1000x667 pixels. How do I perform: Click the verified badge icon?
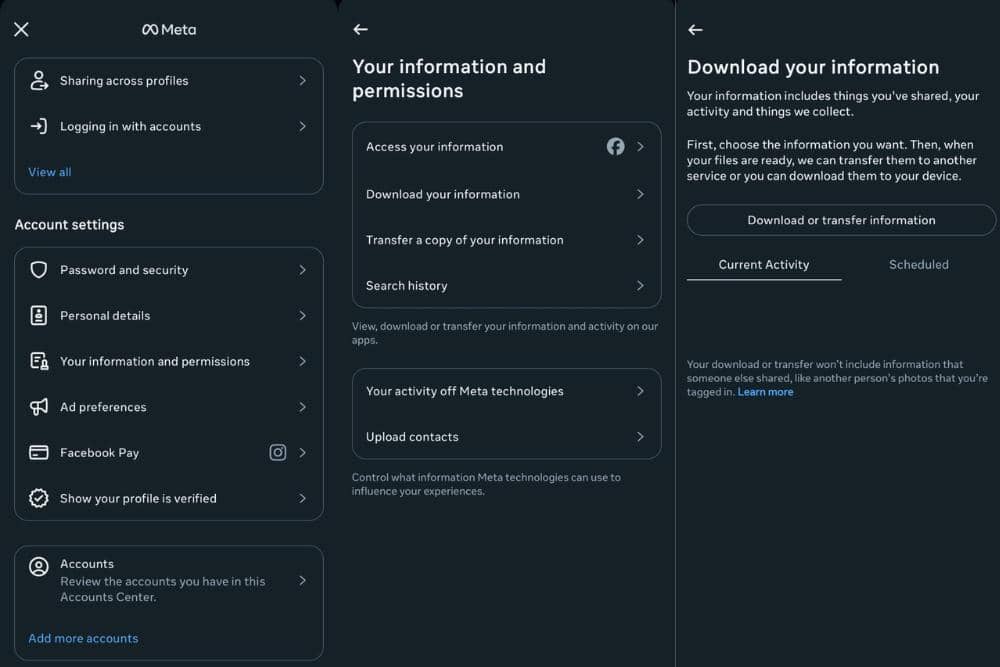click(x=39, y=498)
